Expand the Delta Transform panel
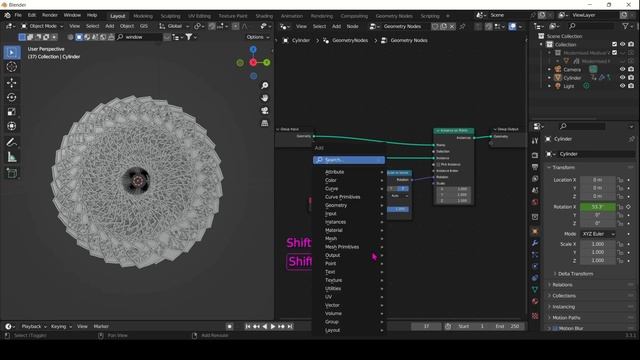 point(575,274)
